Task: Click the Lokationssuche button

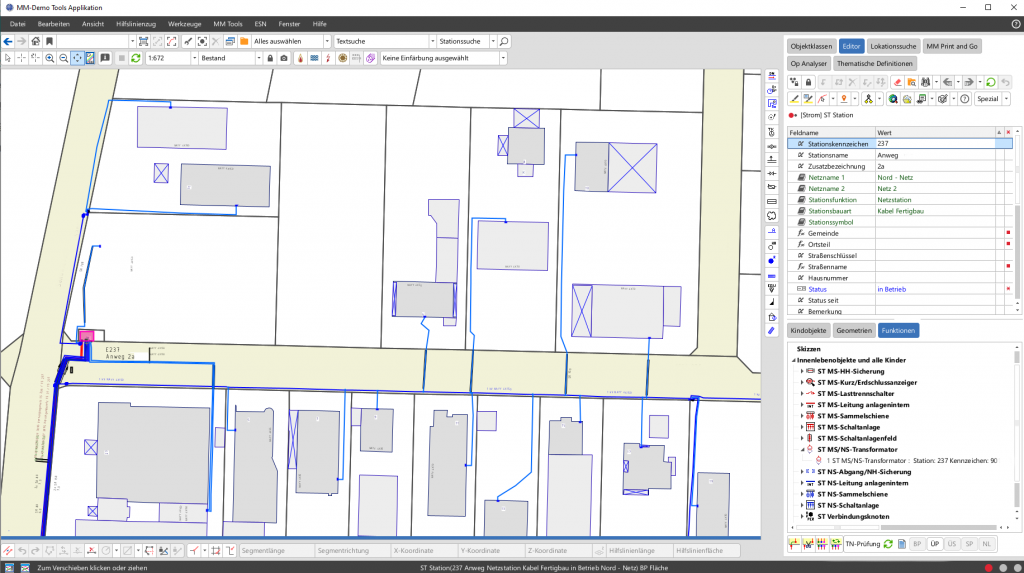Action: point(892,46)
